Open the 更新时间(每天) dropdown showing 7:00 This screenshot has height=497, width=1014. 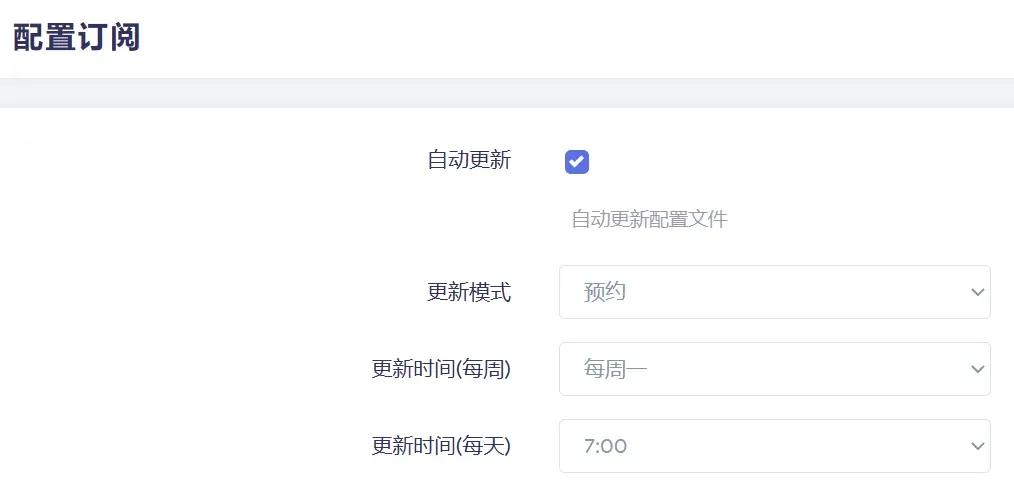(x=775, y=446)
